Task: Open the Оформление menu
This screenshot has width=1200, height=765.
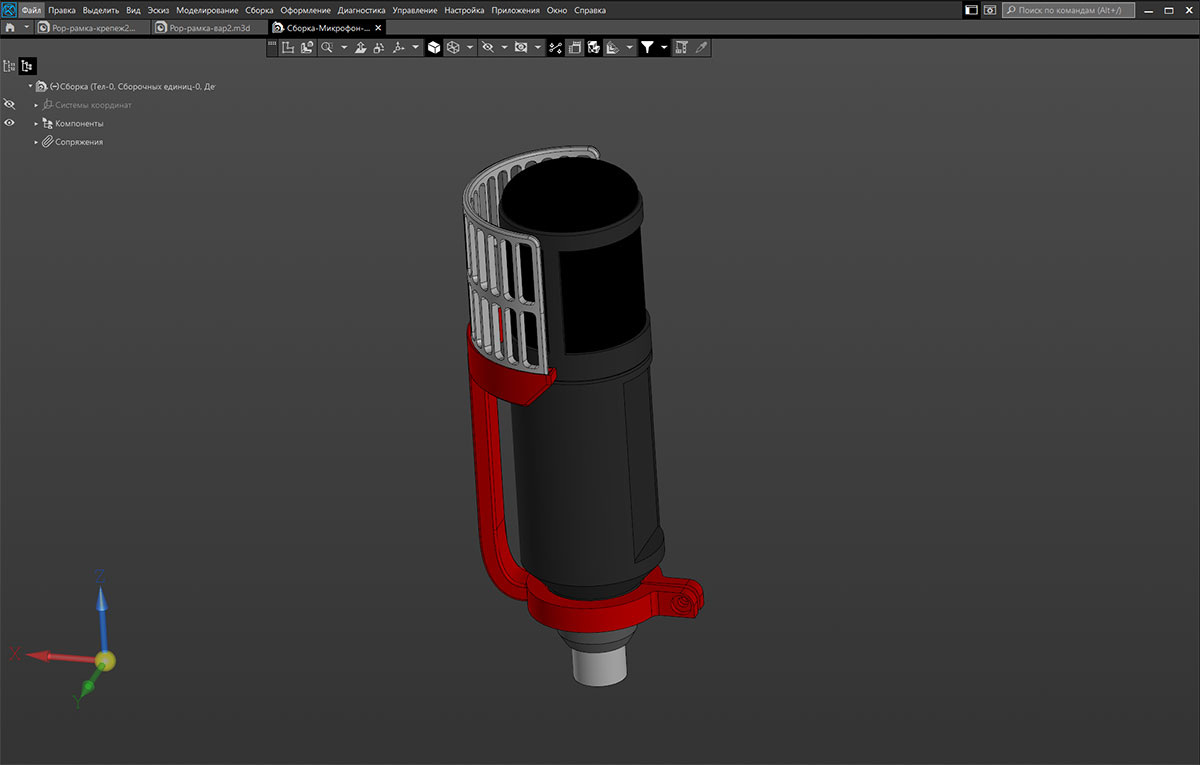Action: click(306, 10)
